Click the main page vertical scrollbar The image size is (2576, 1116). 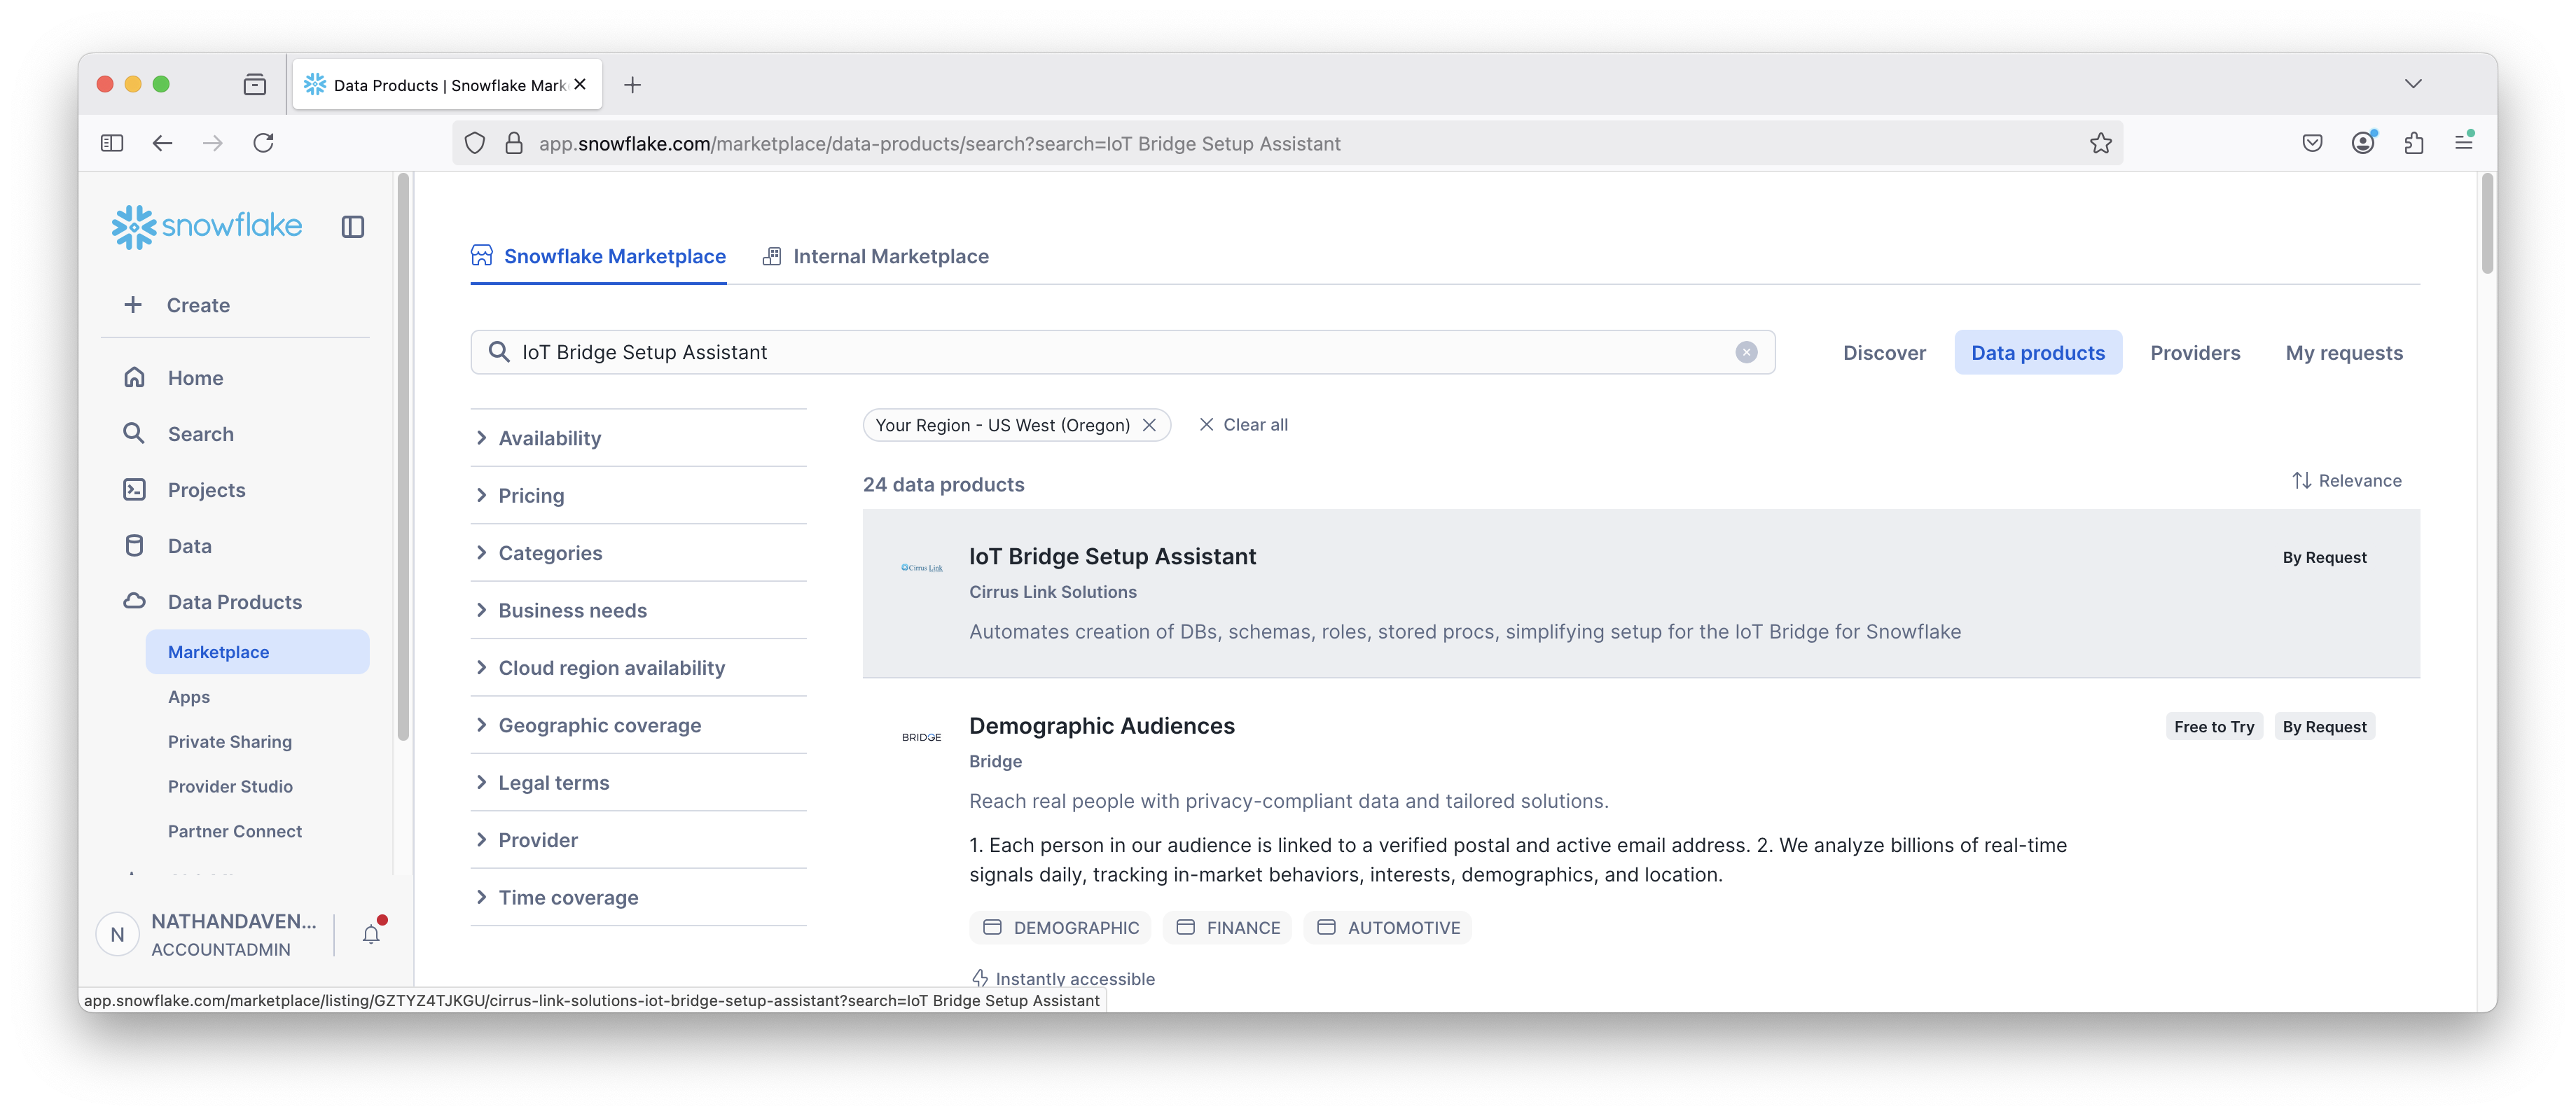point(2486,224)
